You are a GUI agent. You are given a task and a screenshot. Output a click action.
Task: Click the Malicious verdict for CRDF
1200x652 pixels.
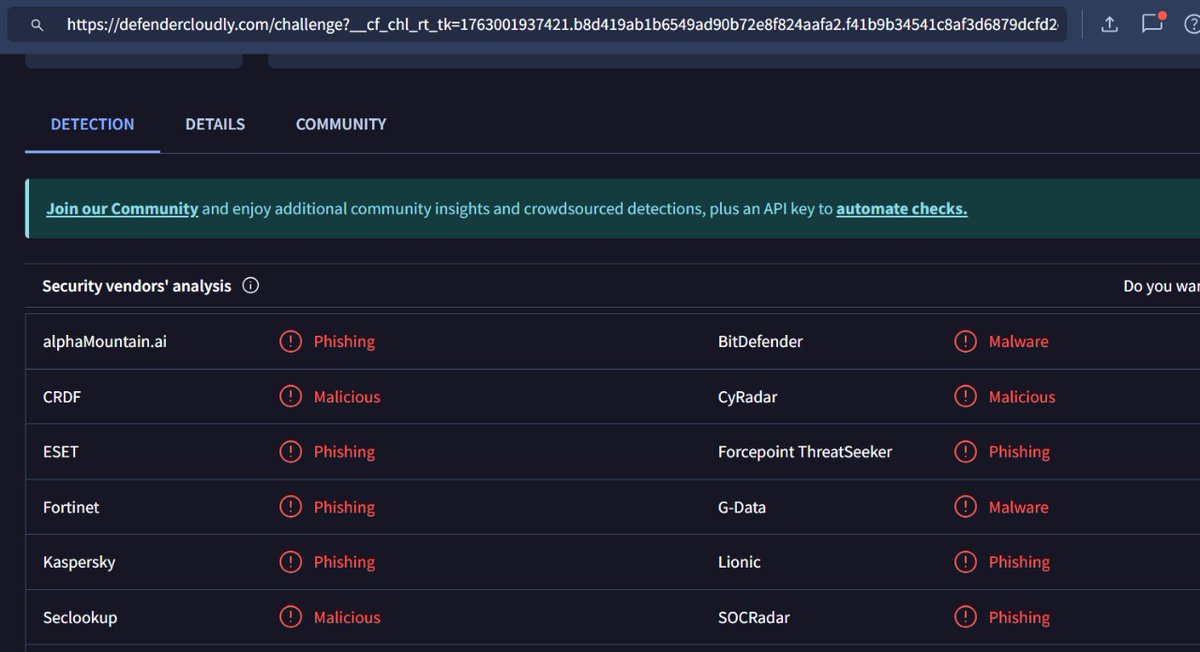[x=347, y=397]
